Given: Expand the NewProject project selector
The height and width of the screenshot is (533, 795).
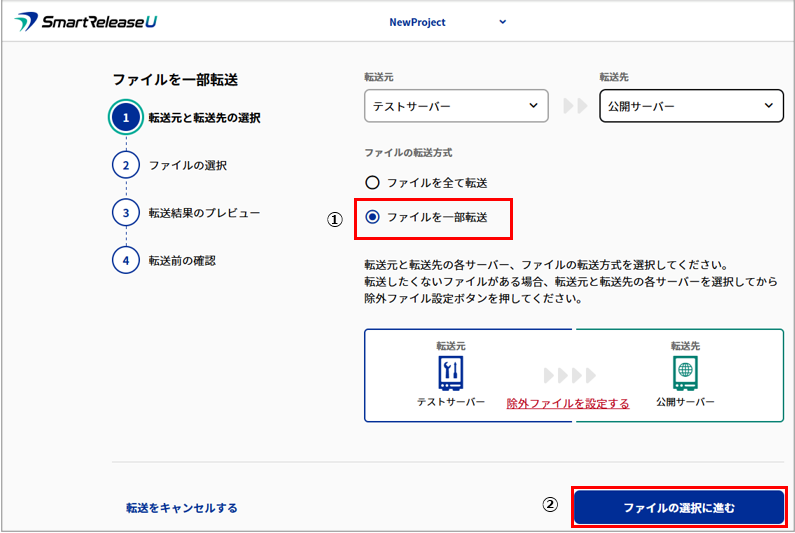Looking at the screenshot, I should 448,22.
